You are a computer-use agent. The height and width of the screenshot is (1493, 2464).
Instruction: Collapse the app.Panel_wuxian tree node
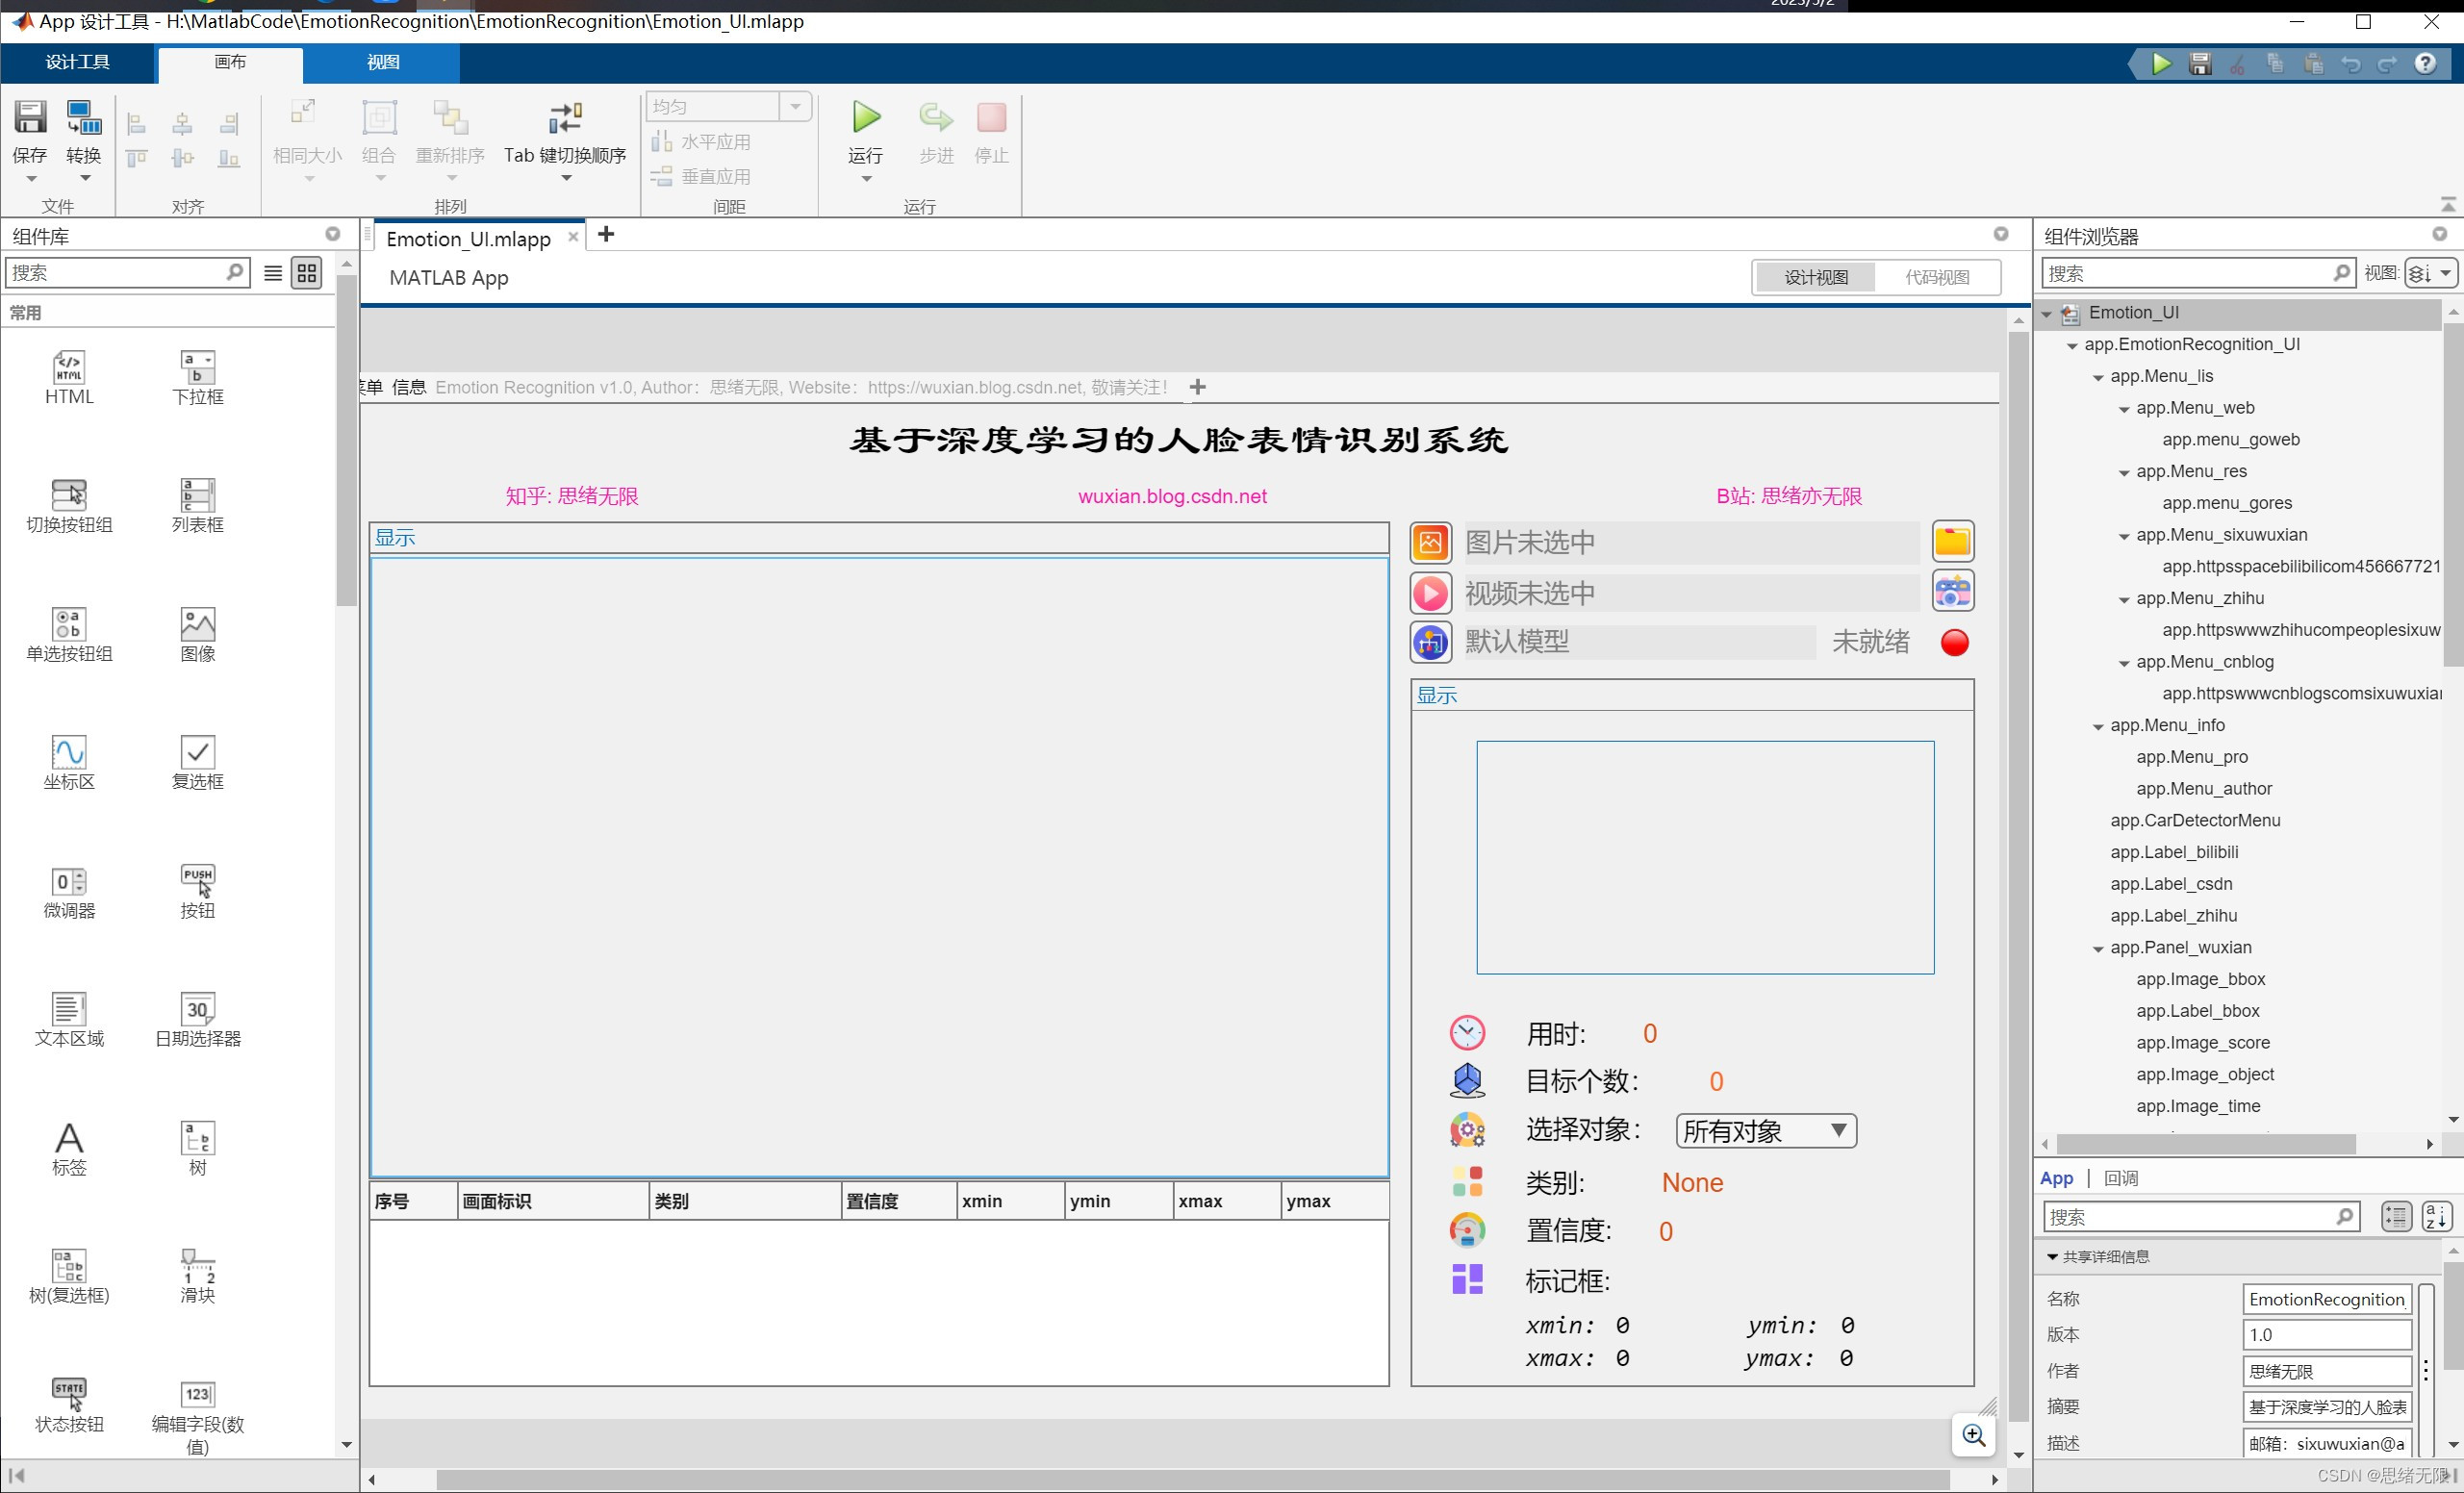[2098, 948]
